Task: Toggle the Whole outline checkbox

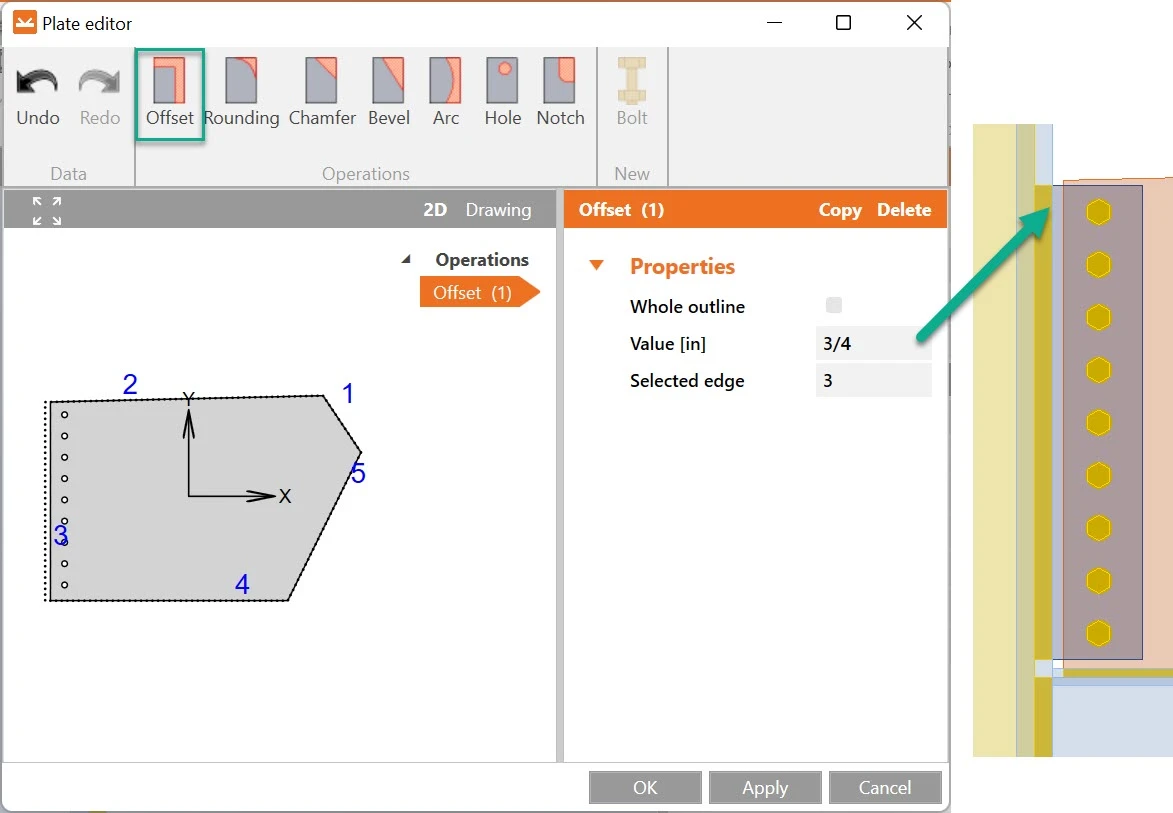Action: [833, 305]
